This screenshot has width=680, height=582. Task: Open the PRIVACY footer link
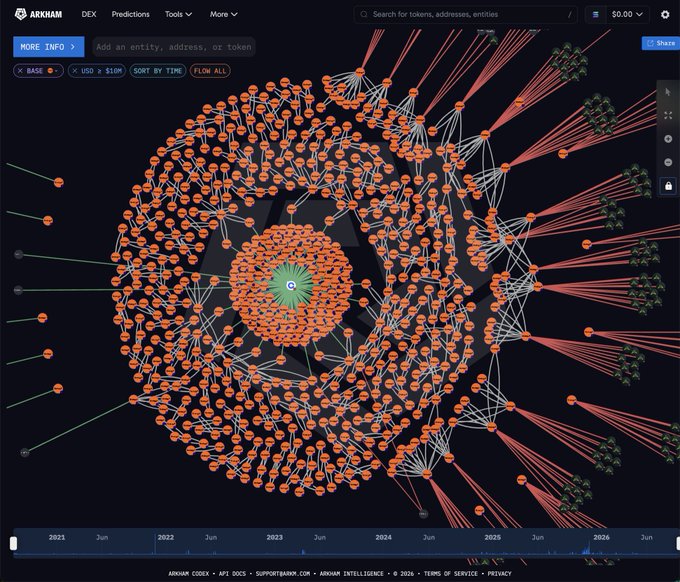(x=499, y=573)
